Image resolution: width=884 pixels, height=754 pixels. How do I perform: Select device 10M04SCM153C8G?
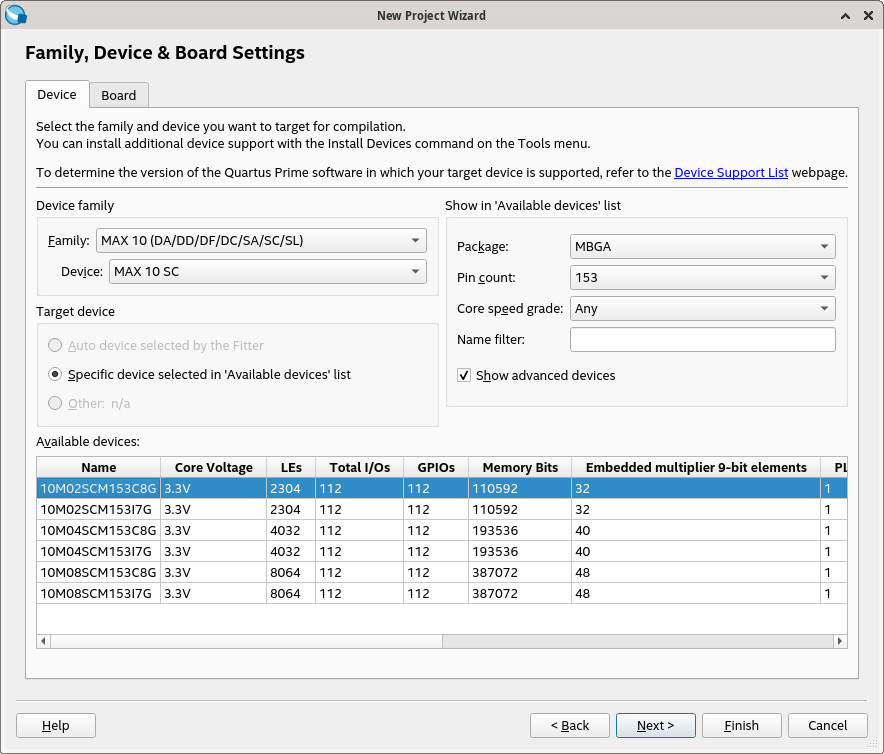coord(98,530)
